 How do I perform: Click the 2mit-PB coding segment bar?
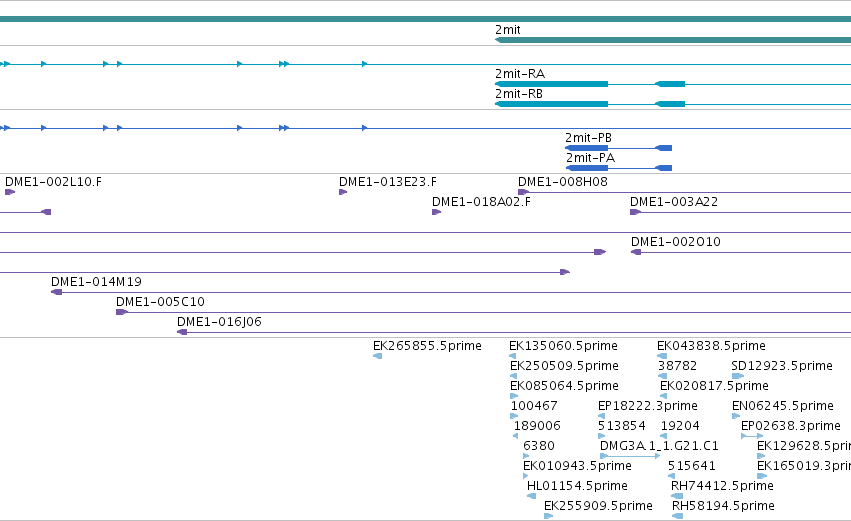586,148
